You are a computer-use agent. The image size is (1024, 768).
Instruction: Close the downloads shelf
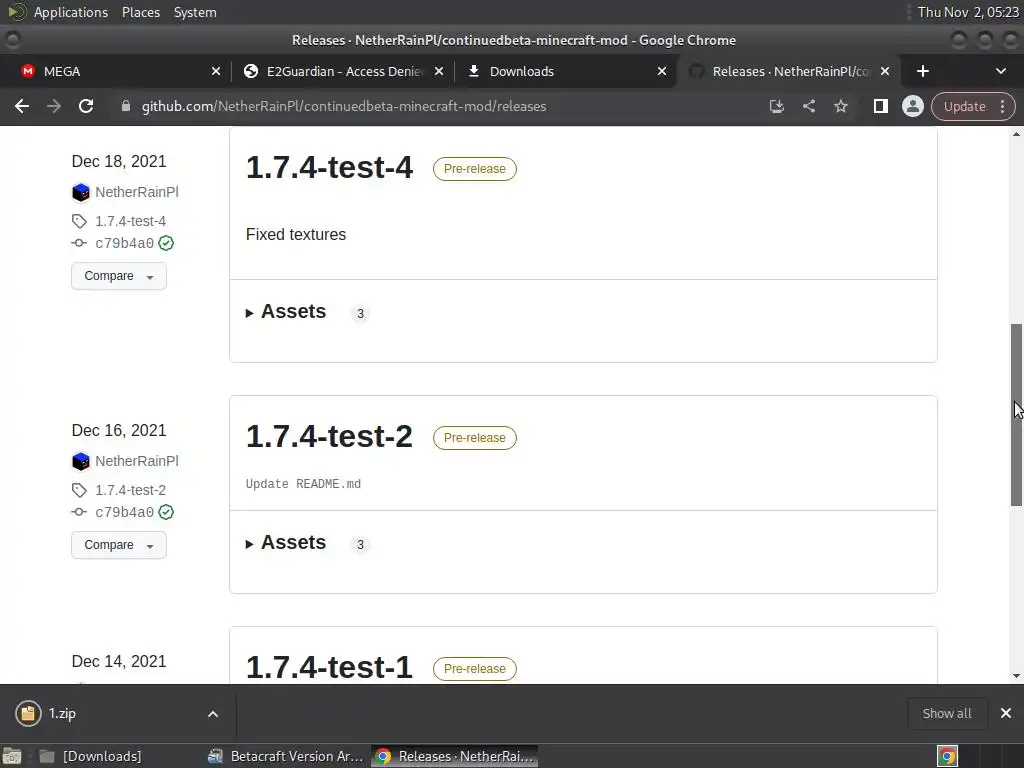tap(1006, 713)
